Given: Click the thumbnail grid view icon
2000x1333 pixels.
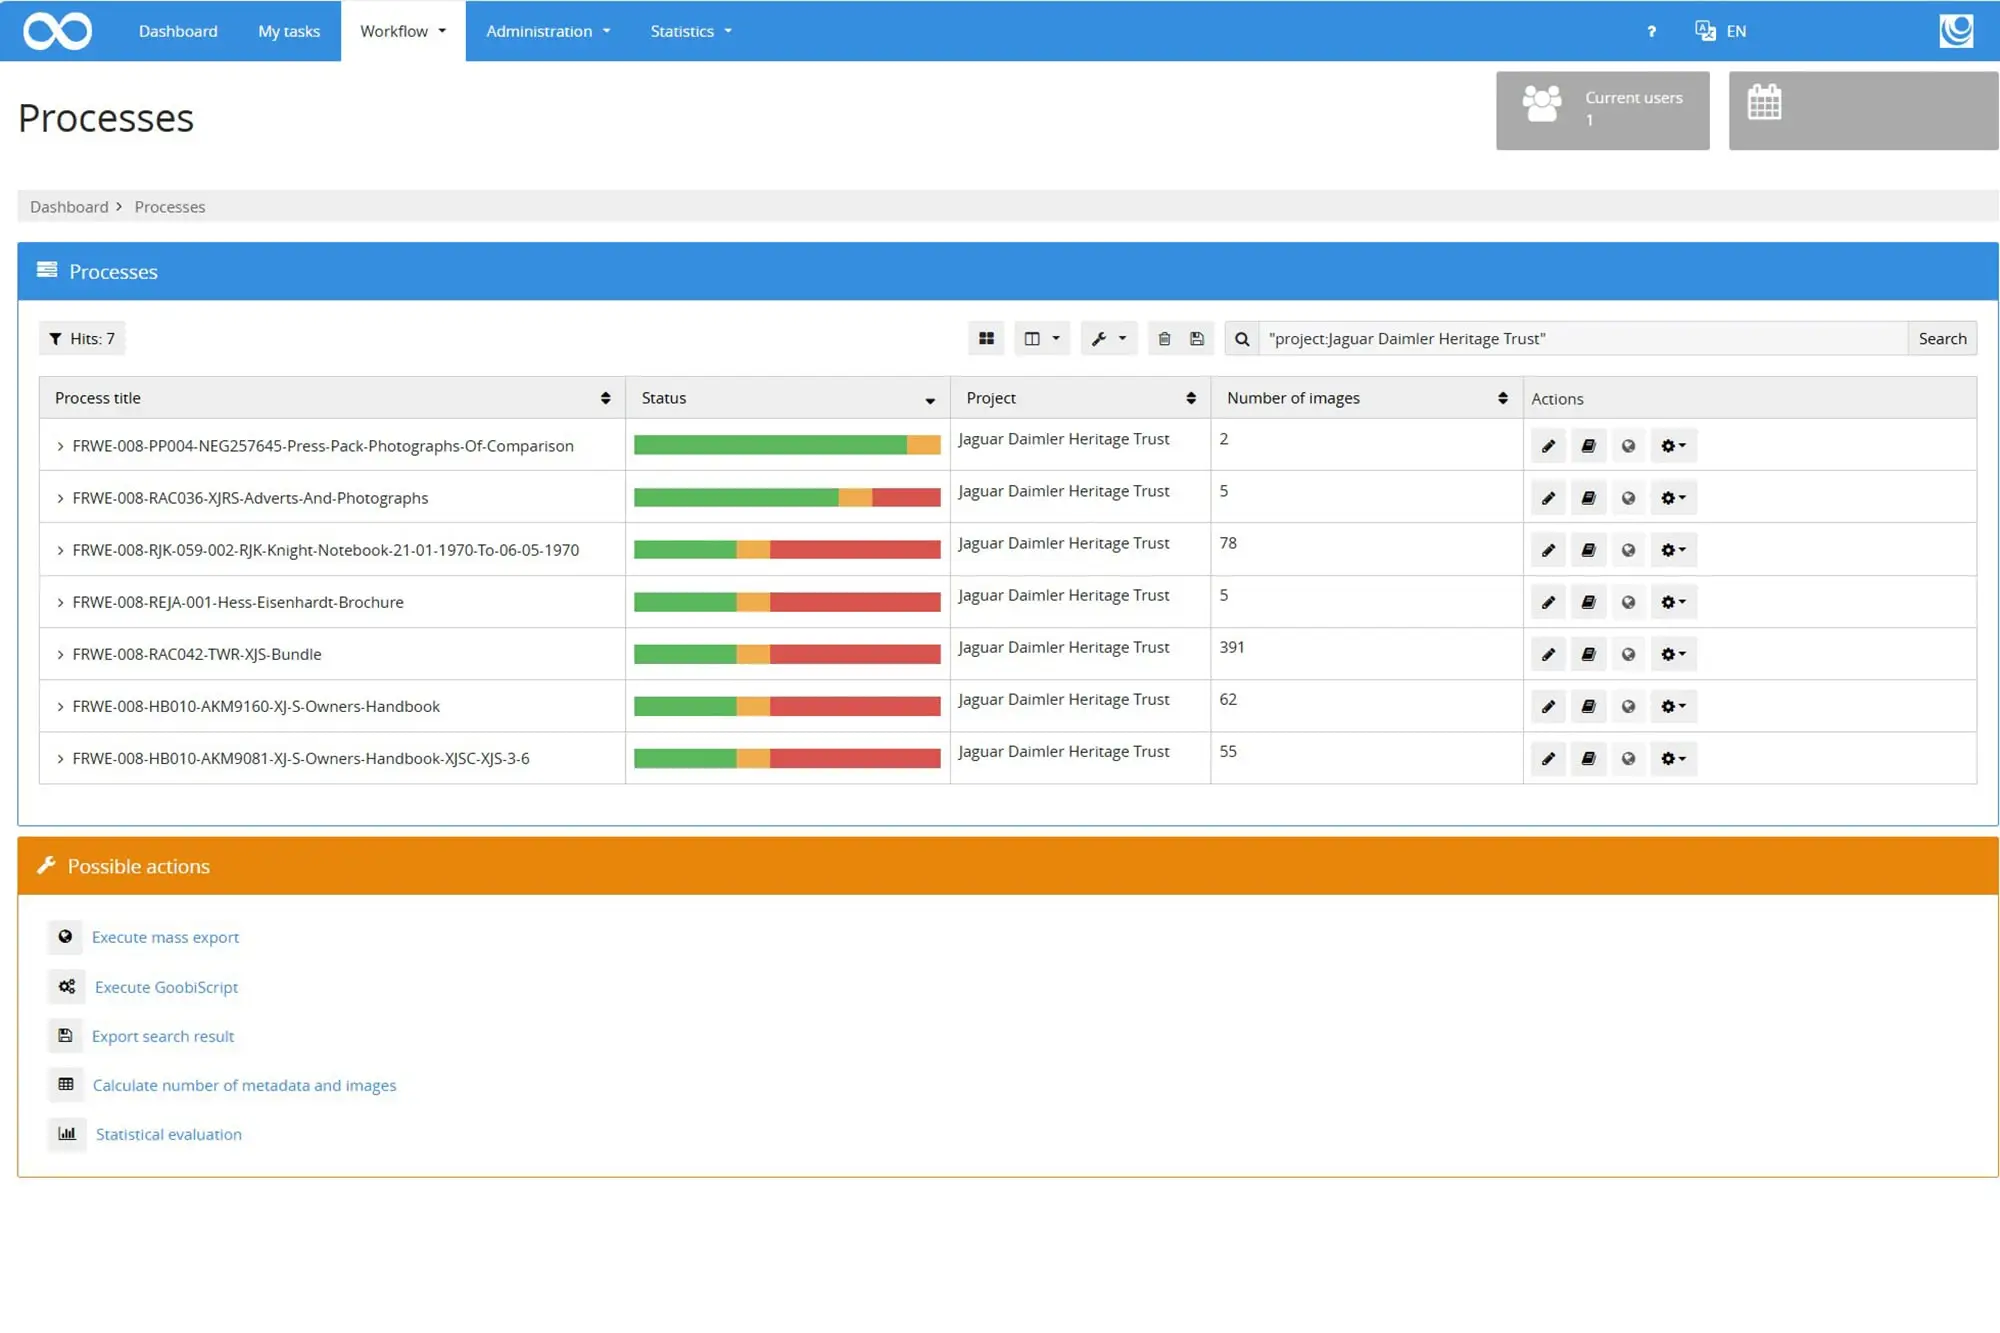Looking at the screenshot, I should pyautogui.click(x=986, y=339).
